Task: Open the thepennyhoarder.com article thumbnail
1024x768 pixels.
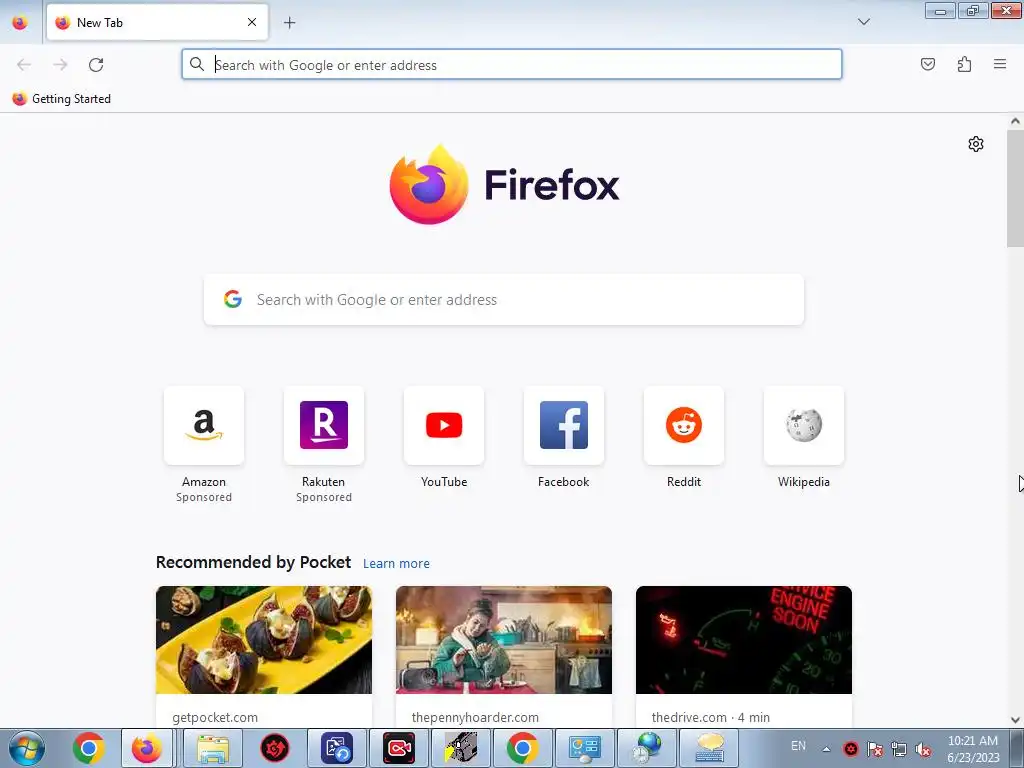Action: pyautogui.click(x=504, y=640)
